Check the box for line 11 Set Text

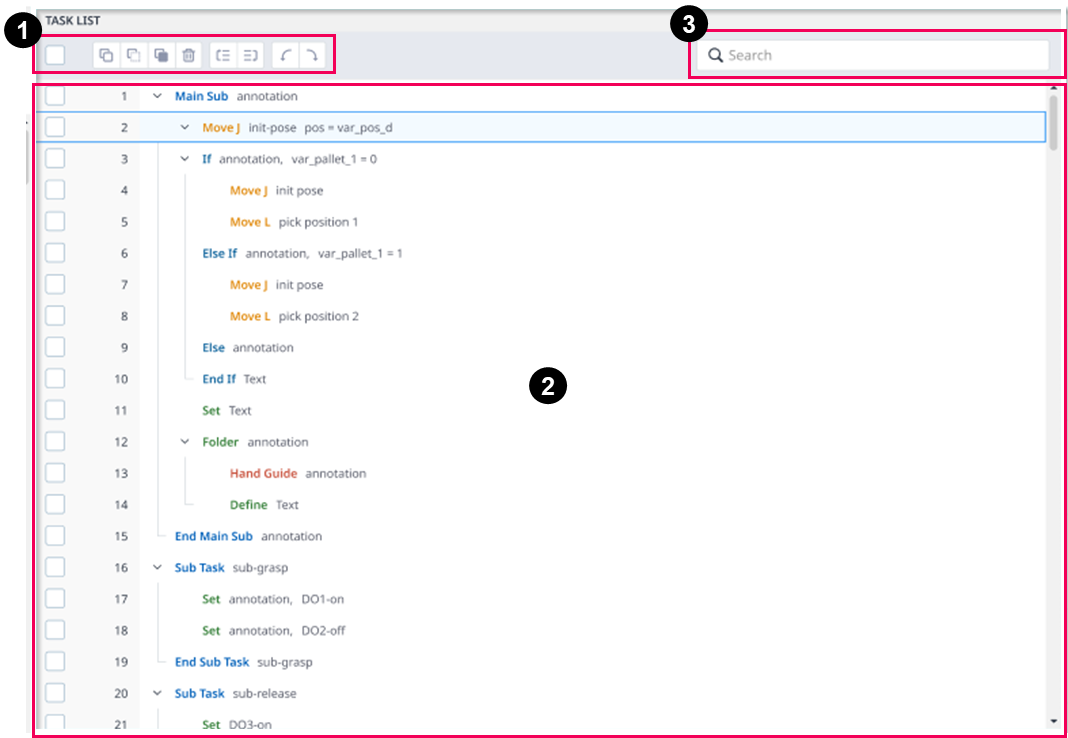pos(54,410)
